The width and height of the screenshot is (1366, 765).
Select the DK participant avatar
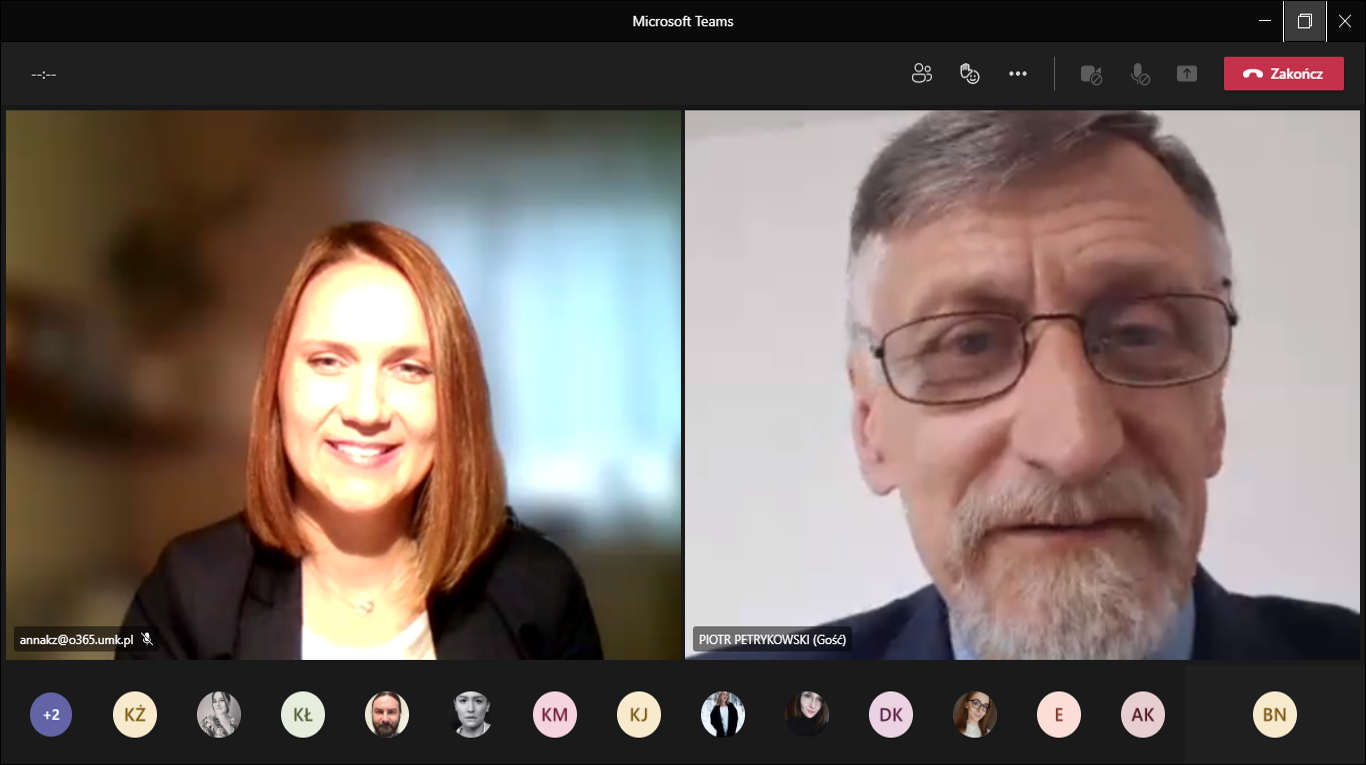pyautogui.click(x=891, y=715)
